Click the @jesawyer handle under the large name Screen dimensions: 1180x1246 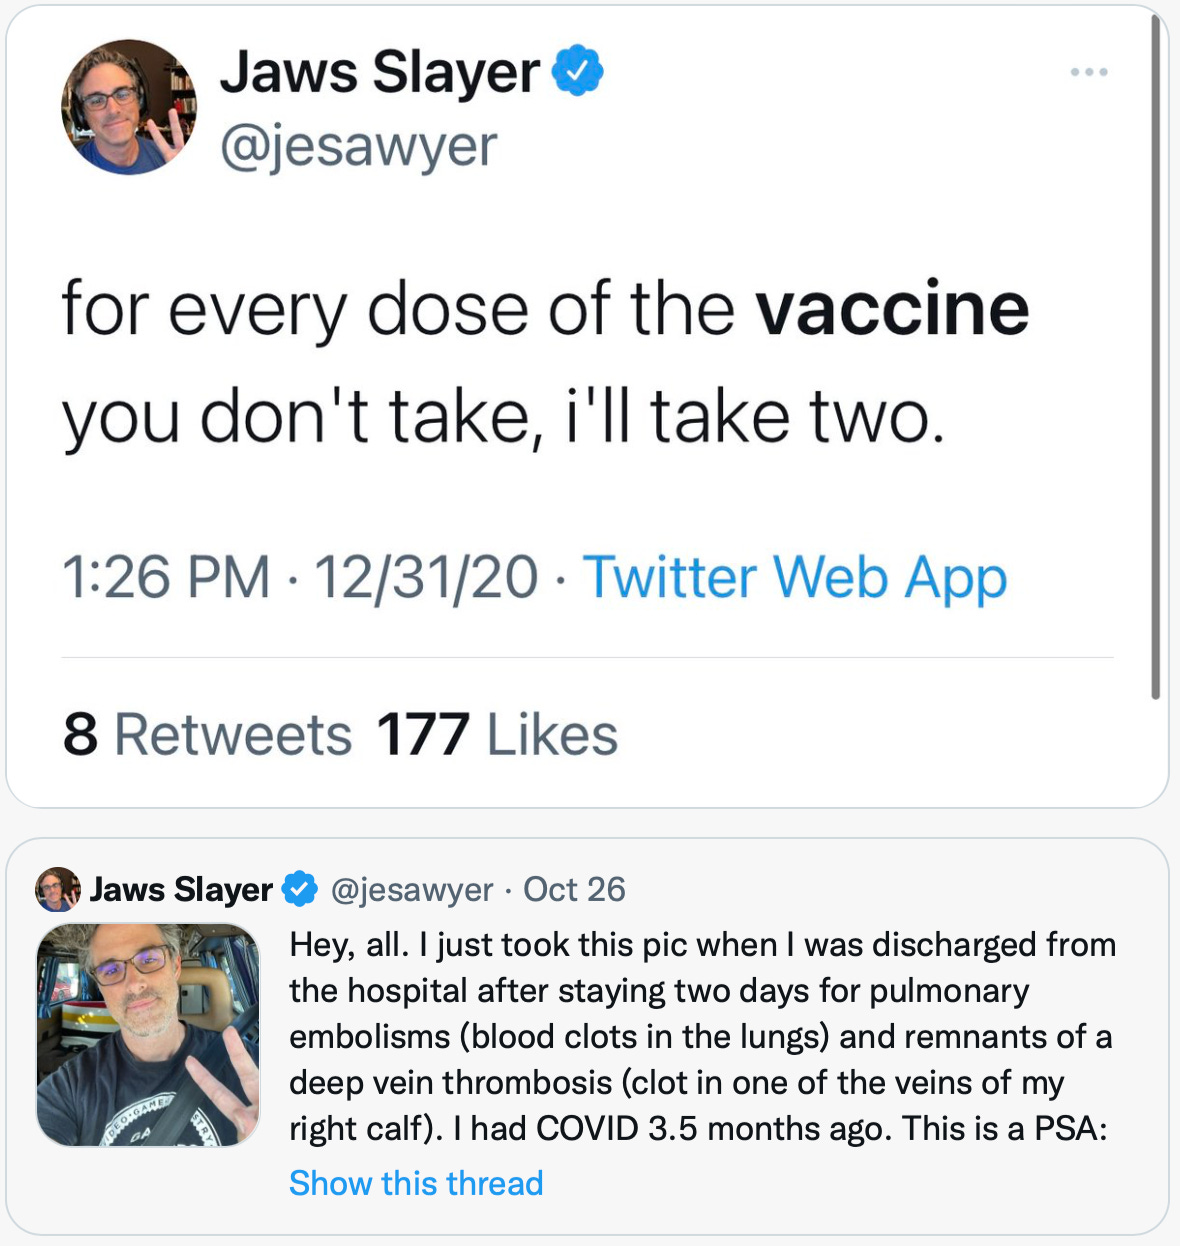[x=358, y=147]
